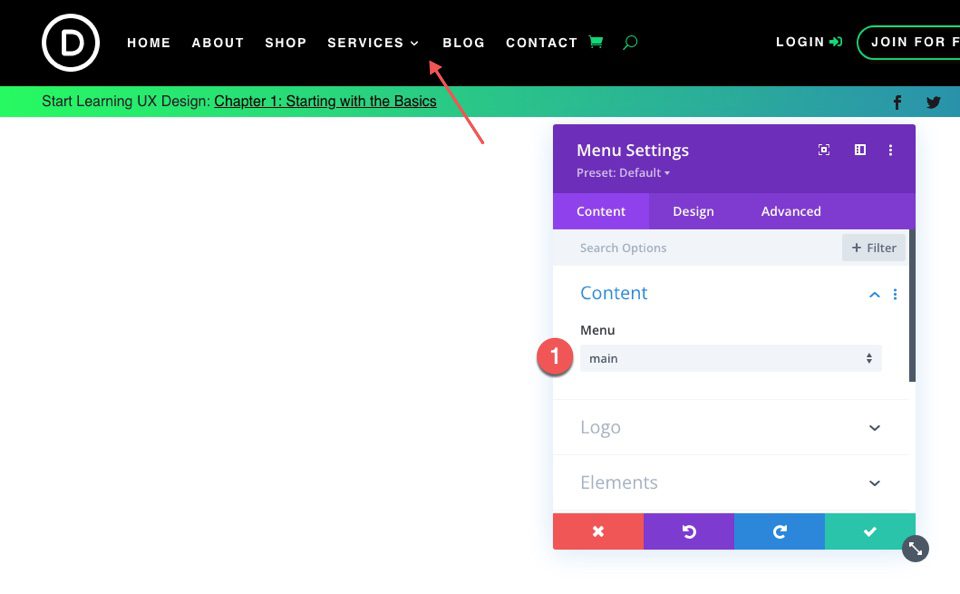Switch to the Advanced tab
The width and height of the screenshot is (960, 594).
pos(790,211)
